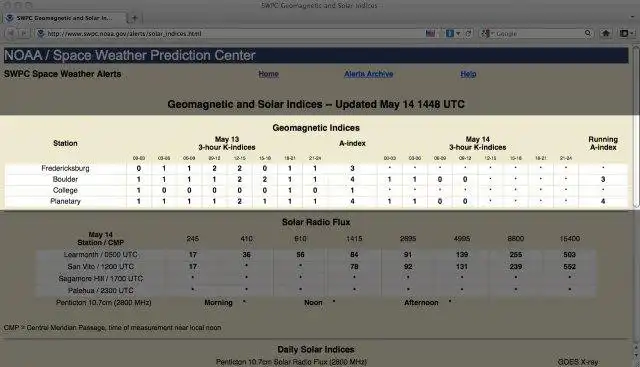Click the GOES X-ray label
Image resolution: width=640 pixels, height=367 pixels.
point(578,362)
